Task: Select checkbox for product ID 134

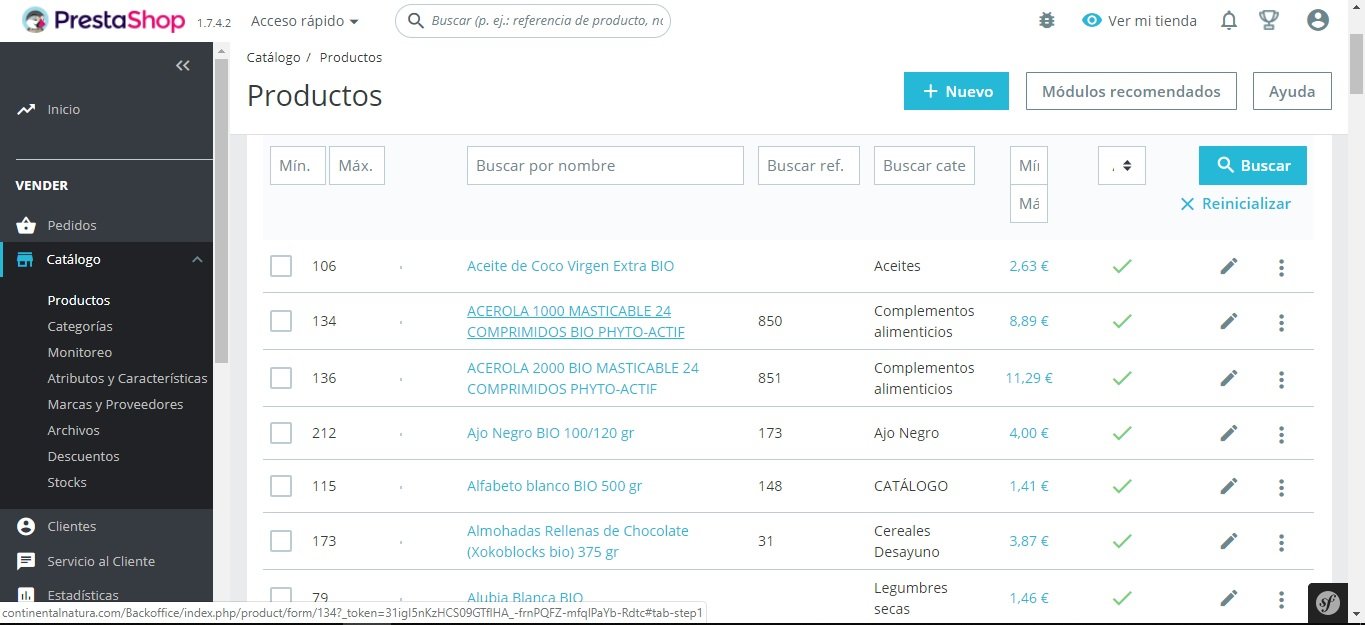Action: coord(281,321)
